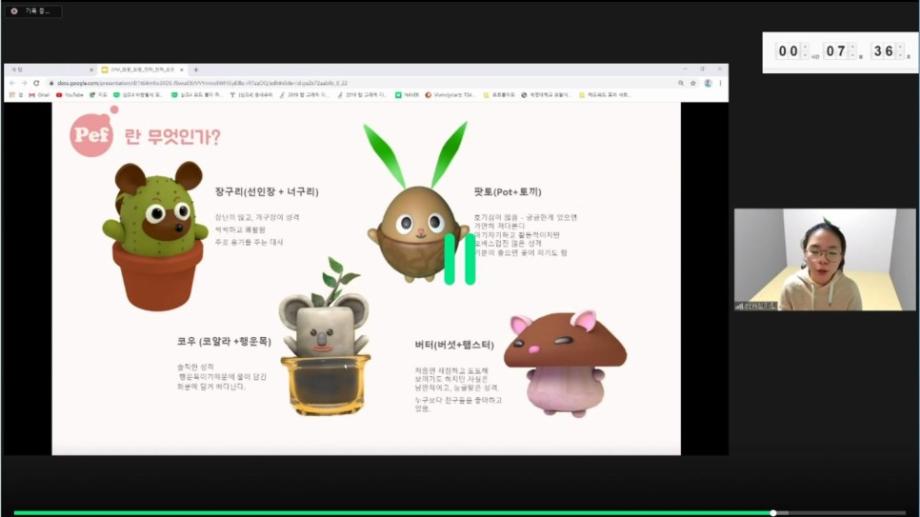
Task: Click the browser back arrow
Action: pyautogui.click(x=10, y=83)
